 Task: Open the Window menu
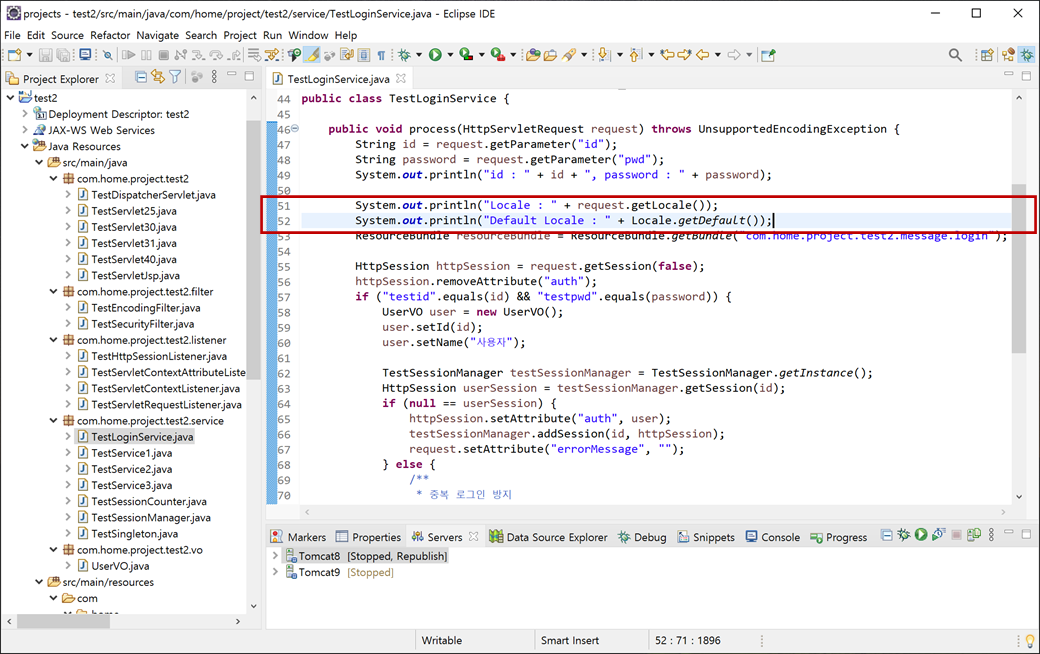[308, 35]
